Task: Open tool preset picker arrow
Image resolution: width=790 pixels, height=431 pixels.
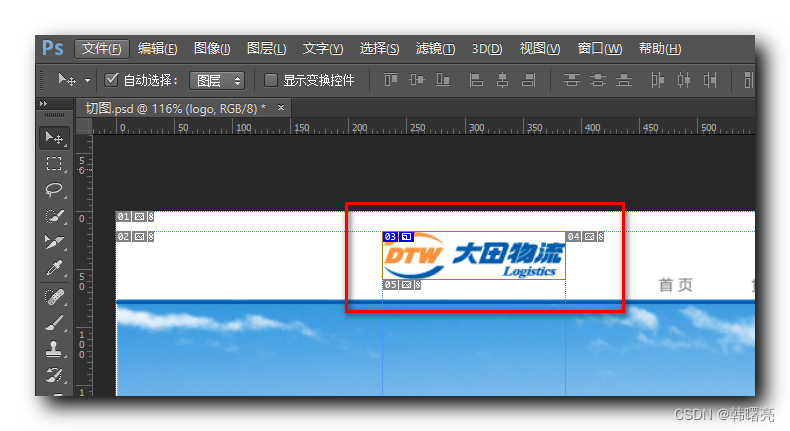Action: (x=87, y=80)
